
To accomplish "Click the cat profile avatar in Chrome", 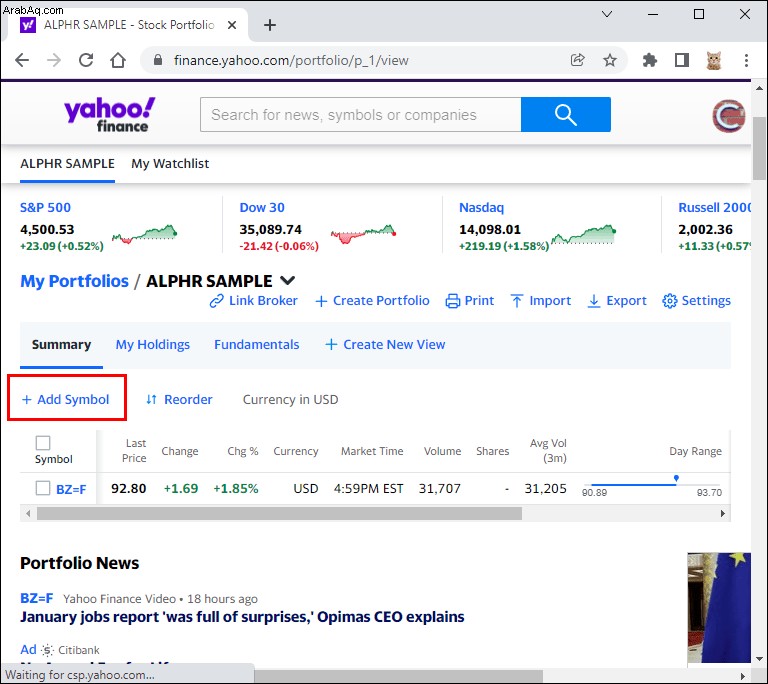I will click(714, 60).
